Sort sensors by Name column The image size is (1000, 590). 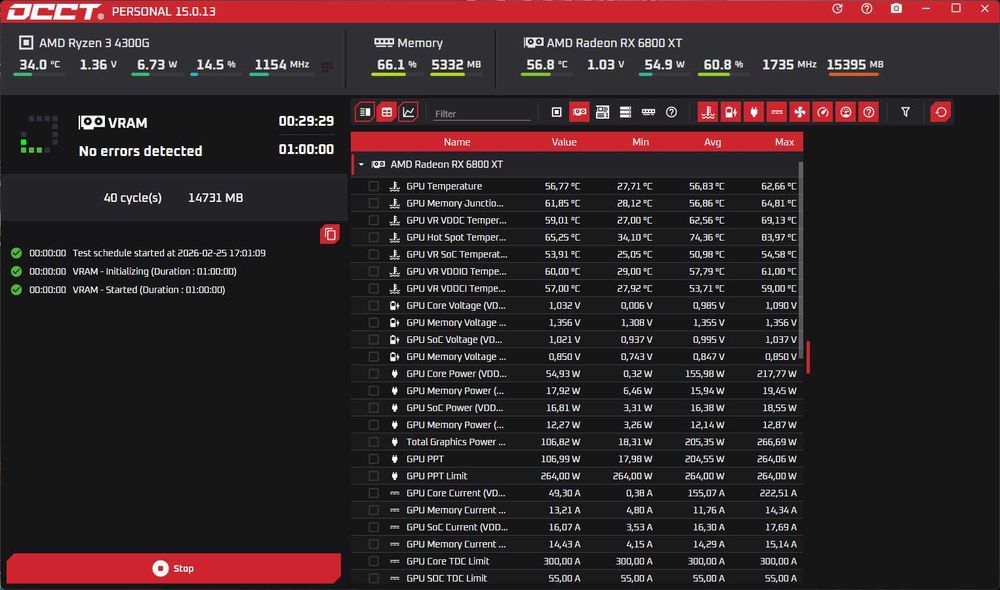click(x=457, y=142)
